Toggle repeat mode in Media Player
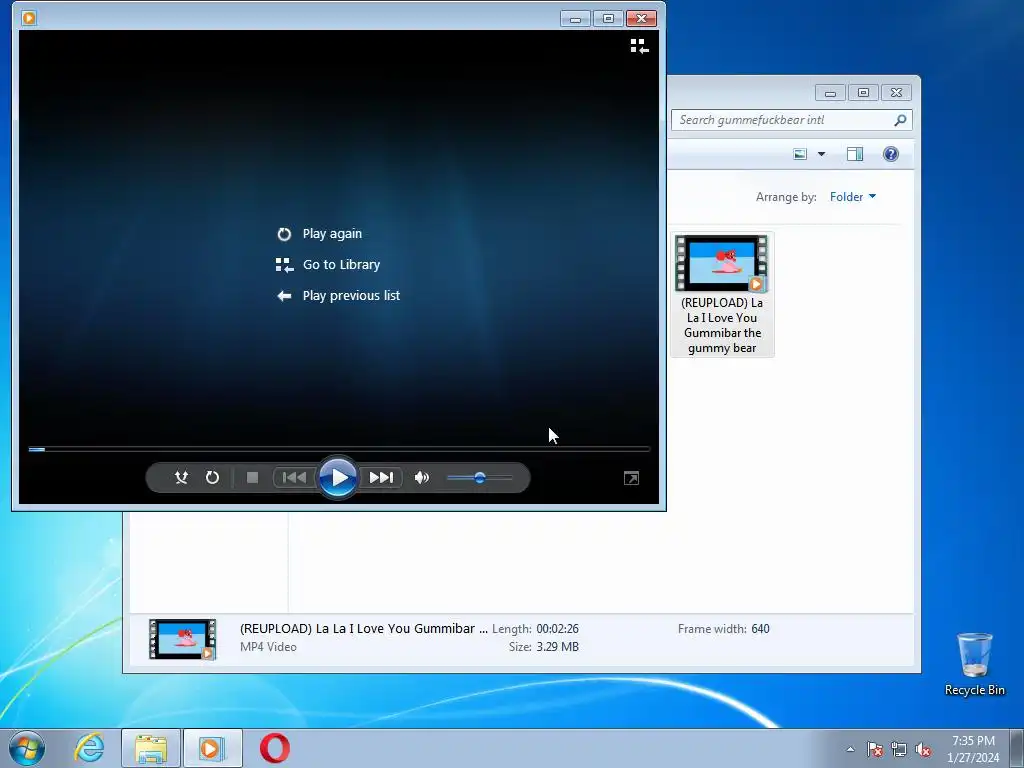Viewport: 1024px width, 768px height. 212,477
